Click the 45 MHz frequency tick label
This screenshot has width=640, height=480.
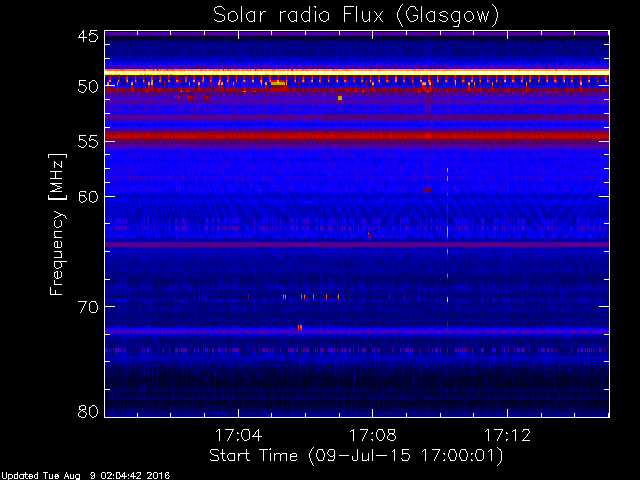click(88, 36)
